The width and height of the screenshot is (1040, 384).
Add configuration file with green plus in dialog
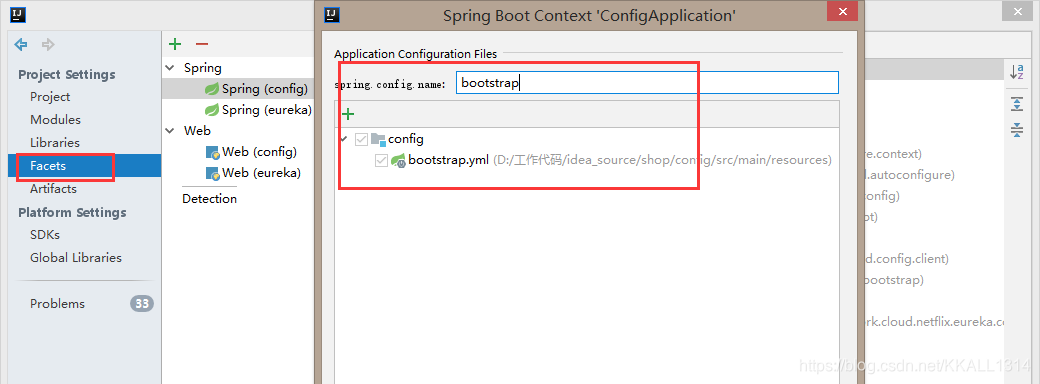[348, 114]
